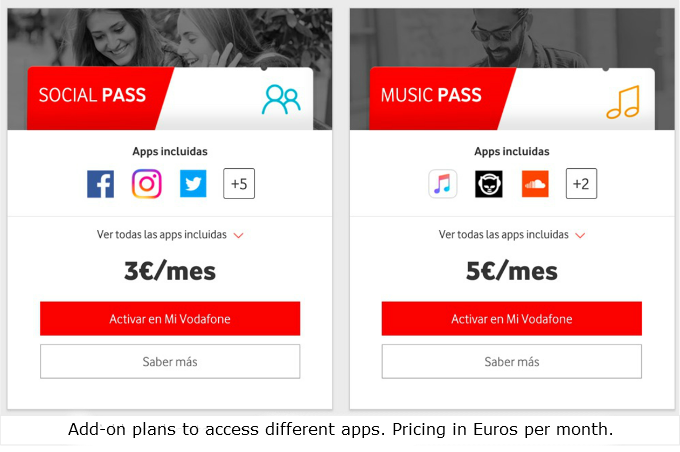Activate Social Pass in Mi Vodafone
This screenshot has height=452, width=680.
coord(170,318)
